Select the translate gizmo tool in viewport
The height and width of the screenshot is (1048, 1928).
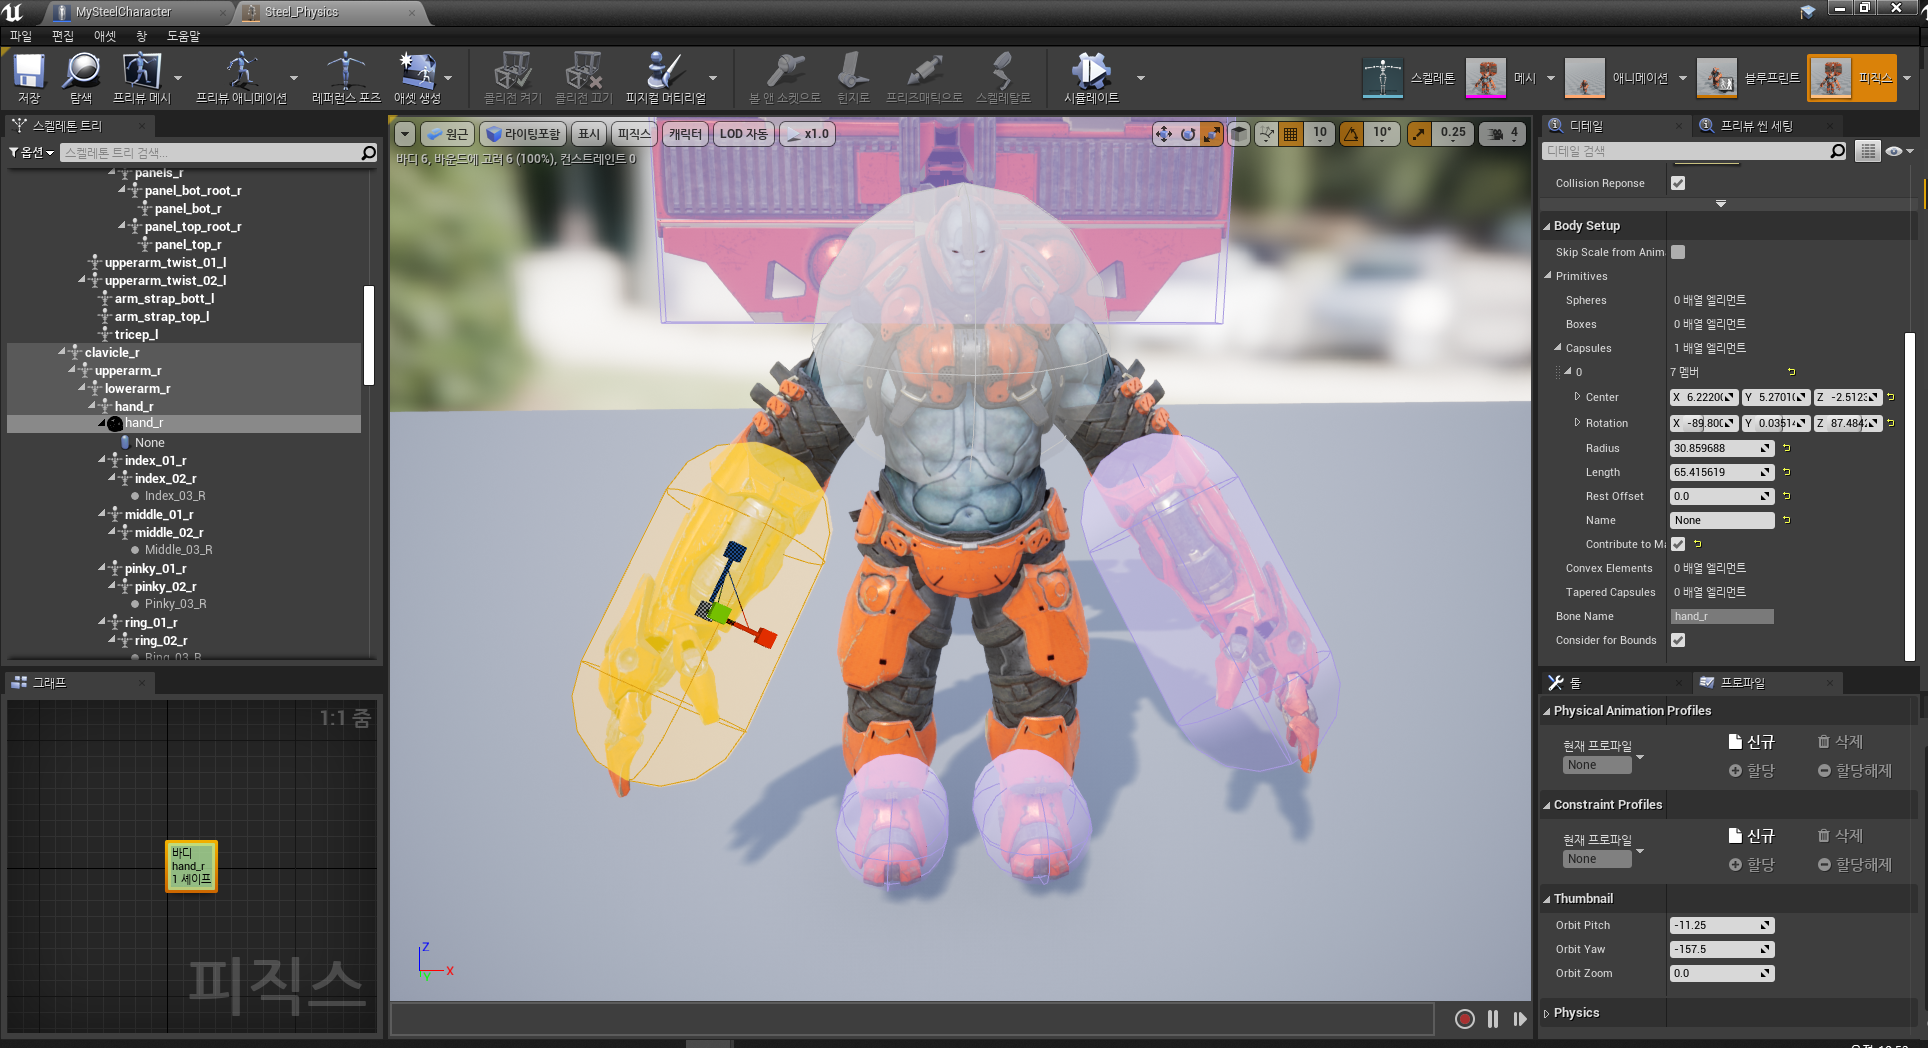click(x=1164, y=134)
